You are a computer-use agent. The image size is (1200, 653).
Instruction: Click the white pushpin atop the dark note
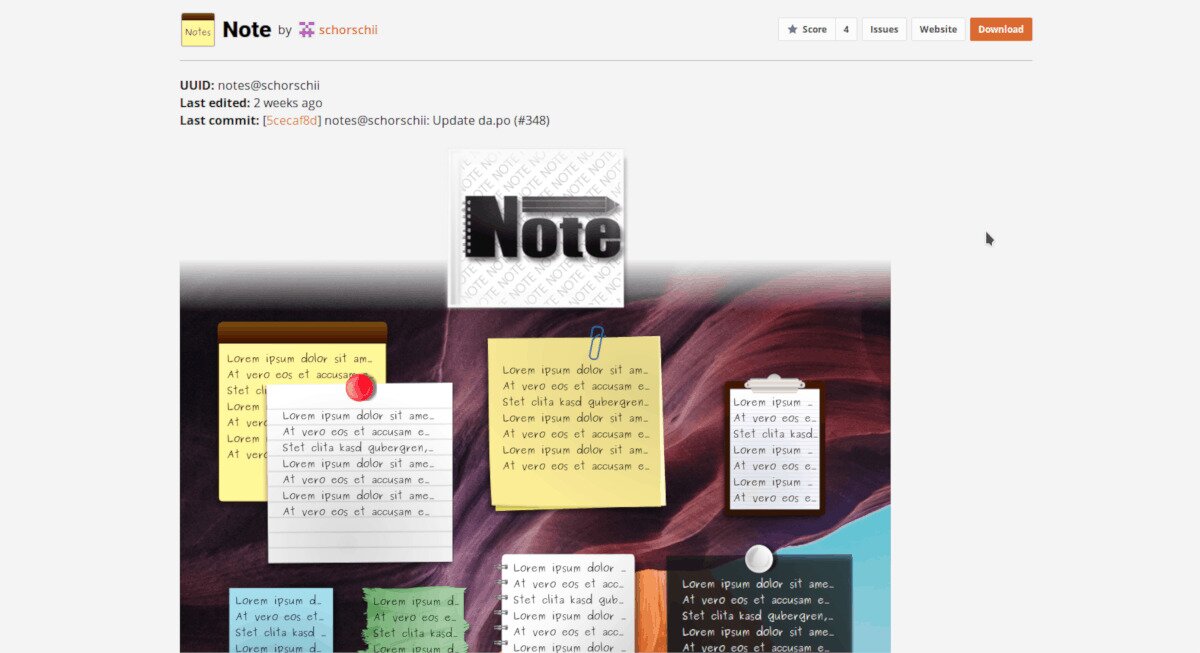coord(758,557)
